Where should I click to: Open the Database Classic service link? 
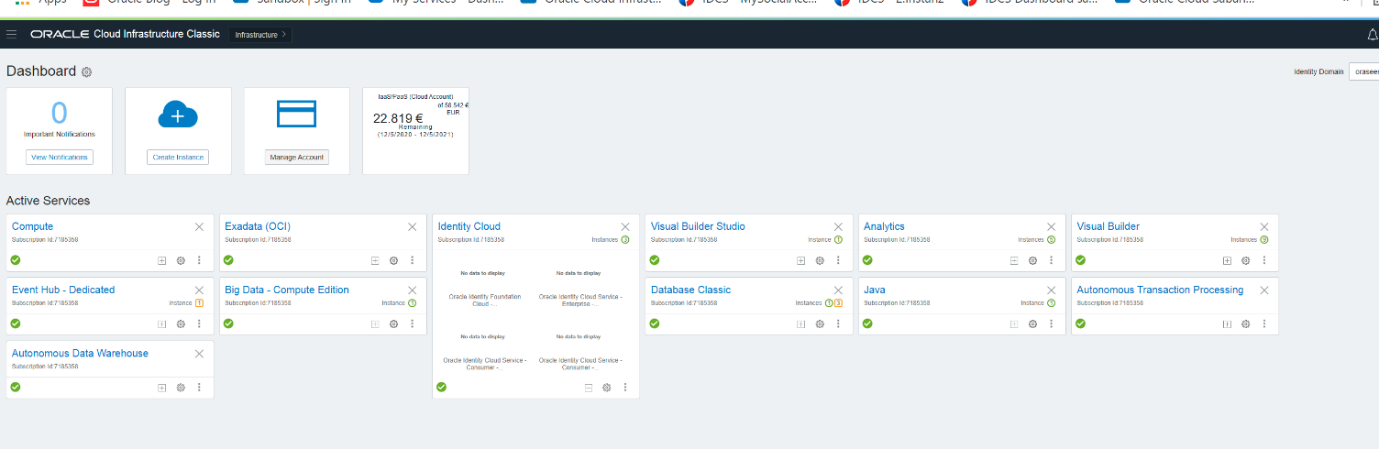click(x=691, y=290)
